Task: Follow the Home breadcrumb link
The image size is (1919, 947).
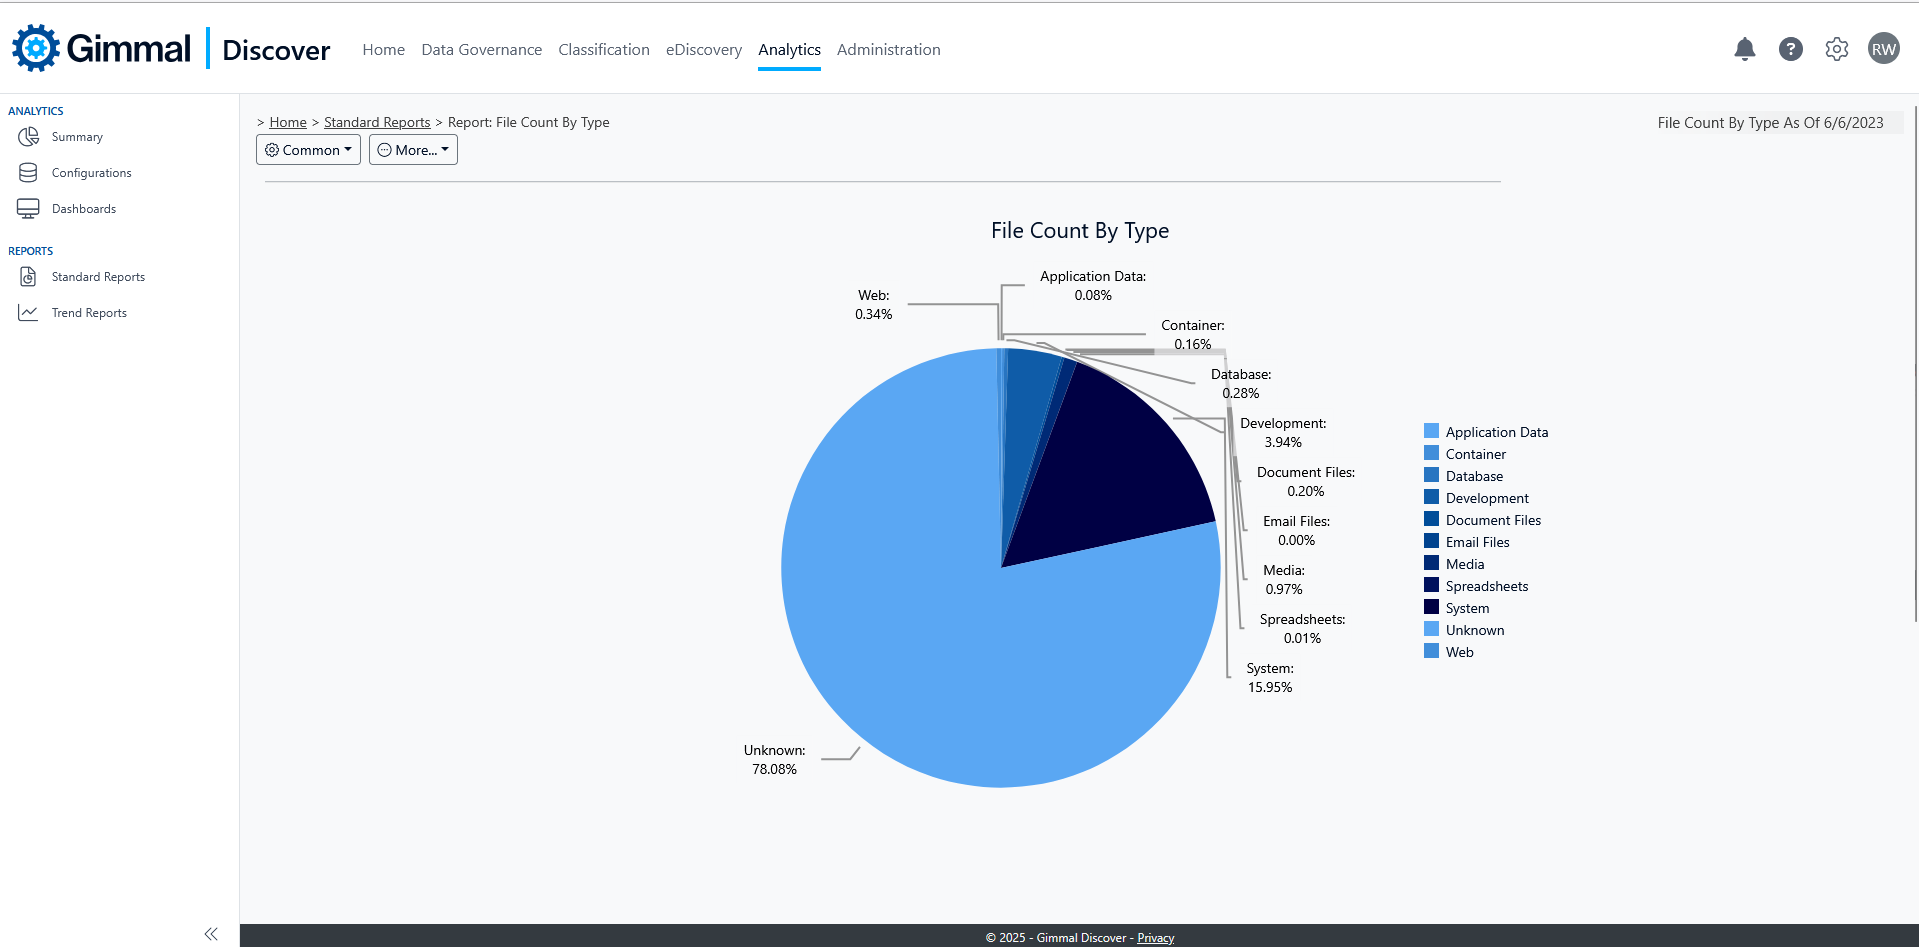Action: coord(288,122)
